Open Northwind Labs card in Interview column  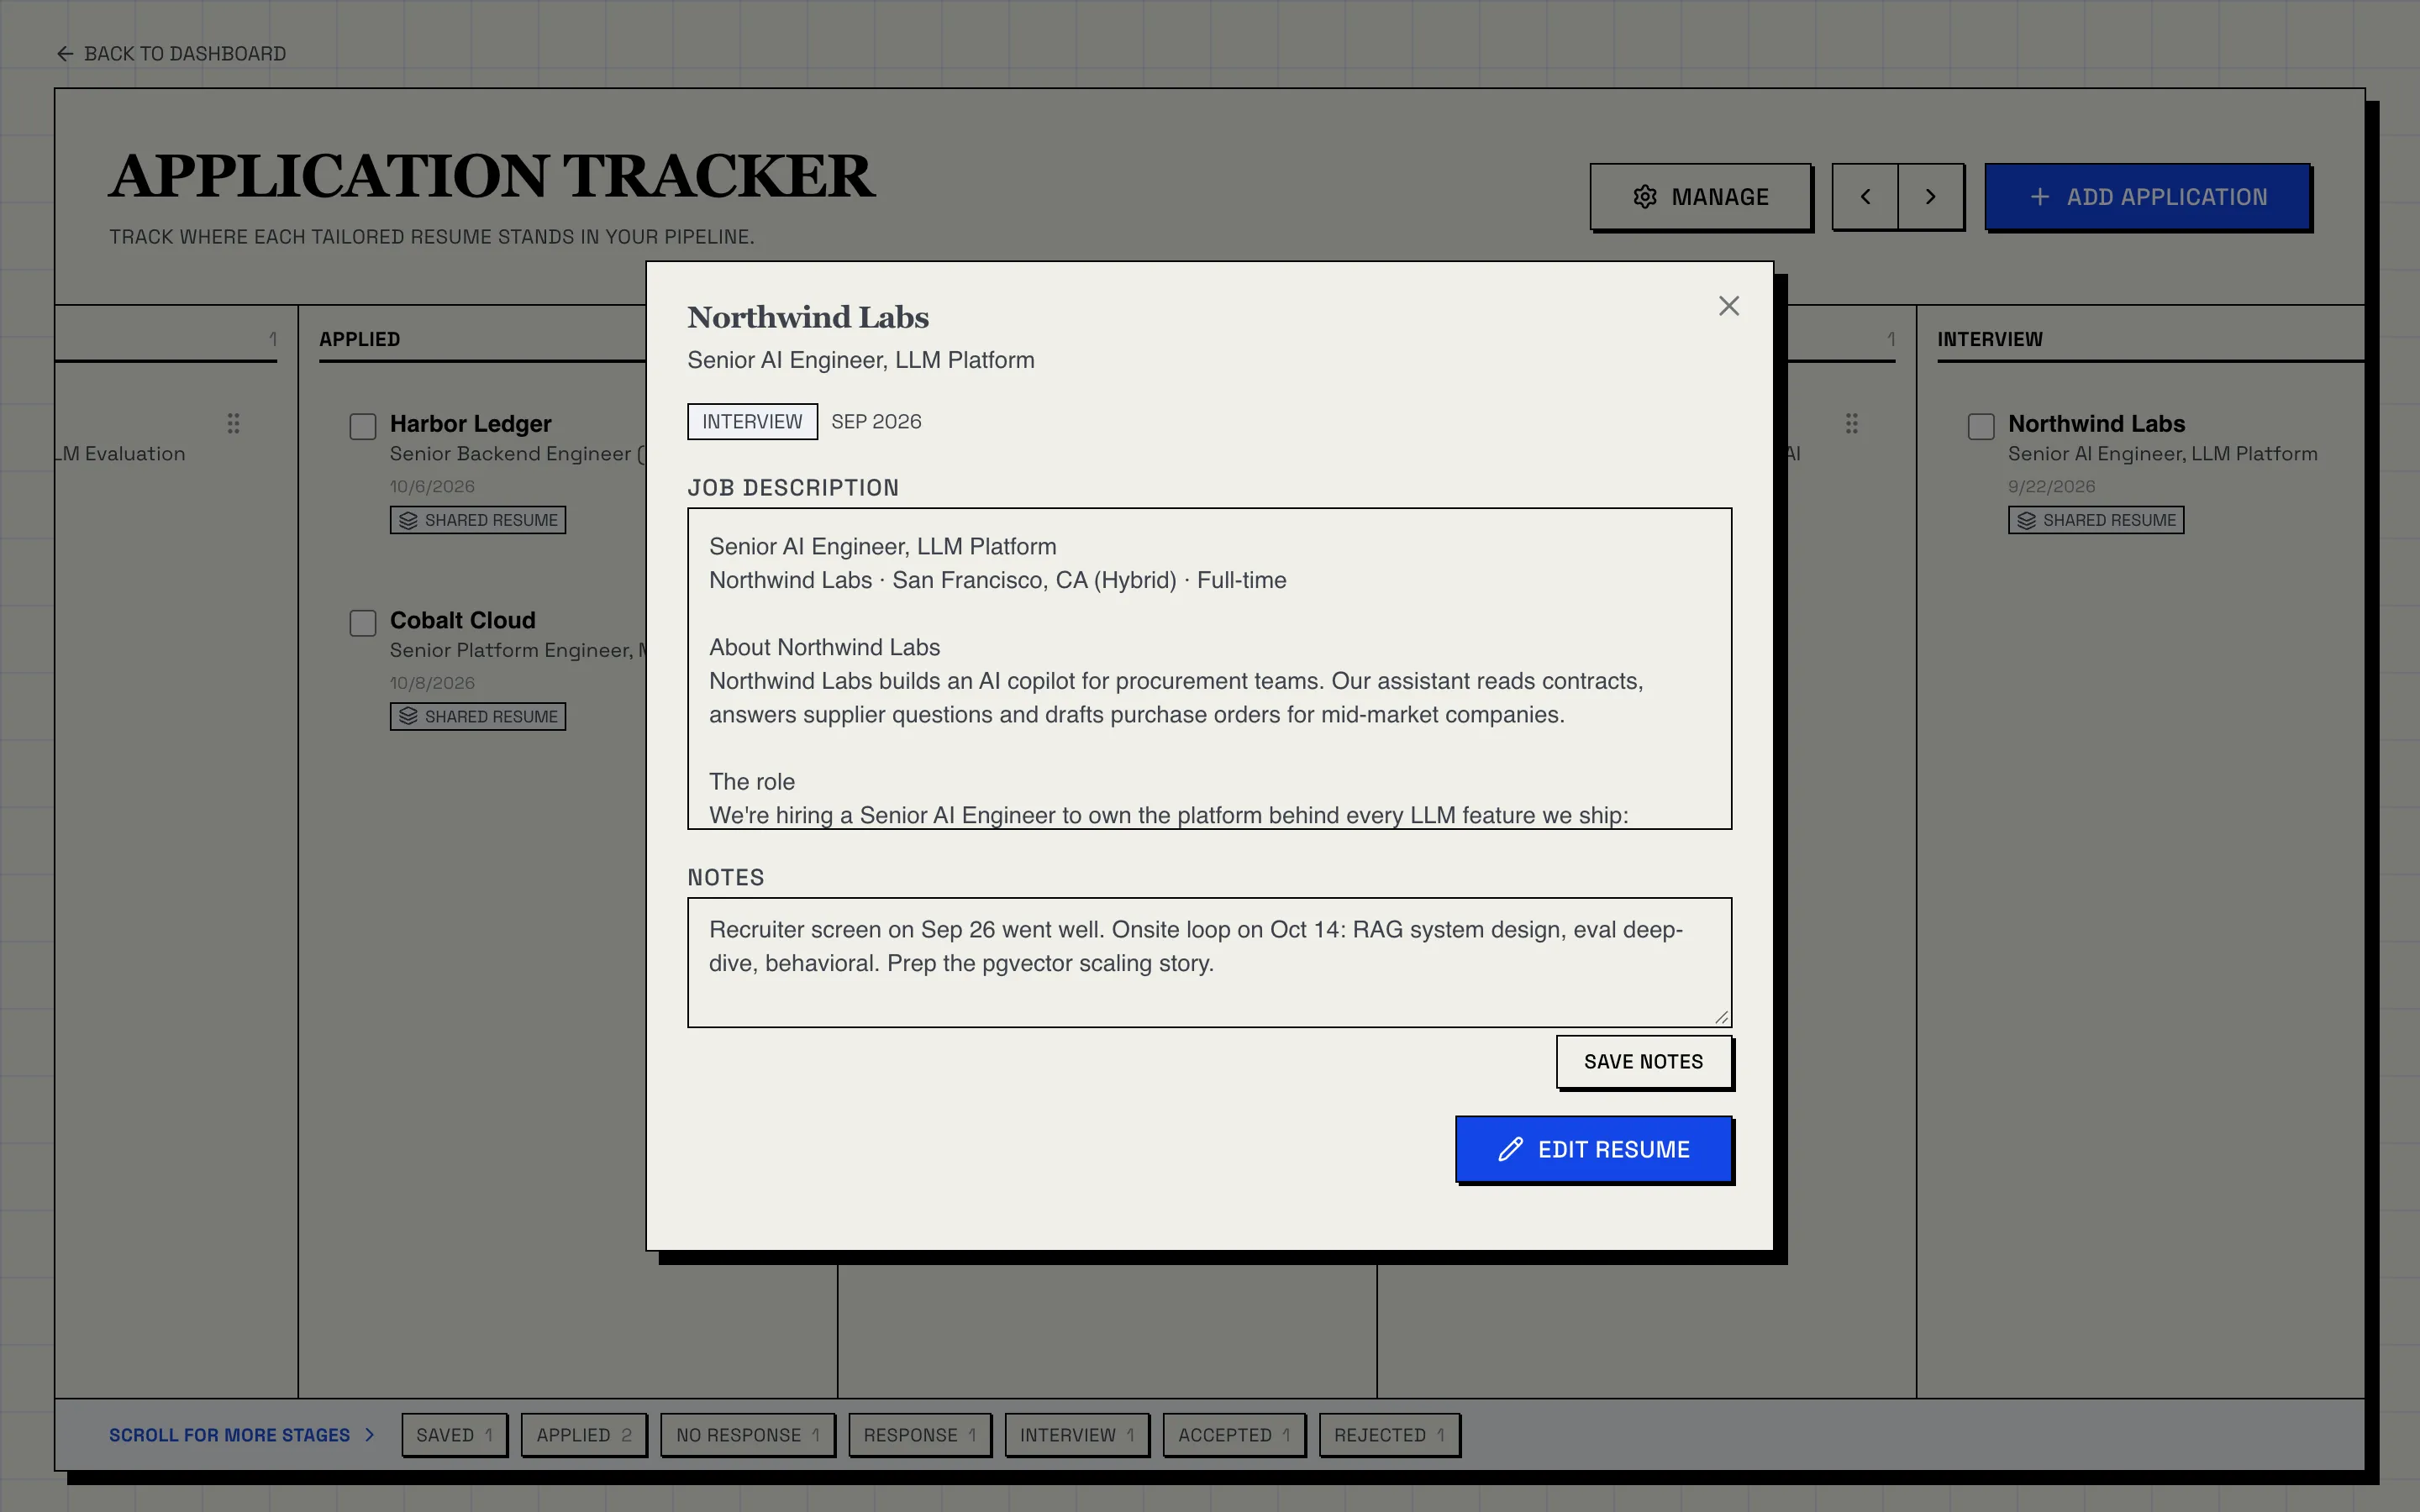[x=2096, y=423]
